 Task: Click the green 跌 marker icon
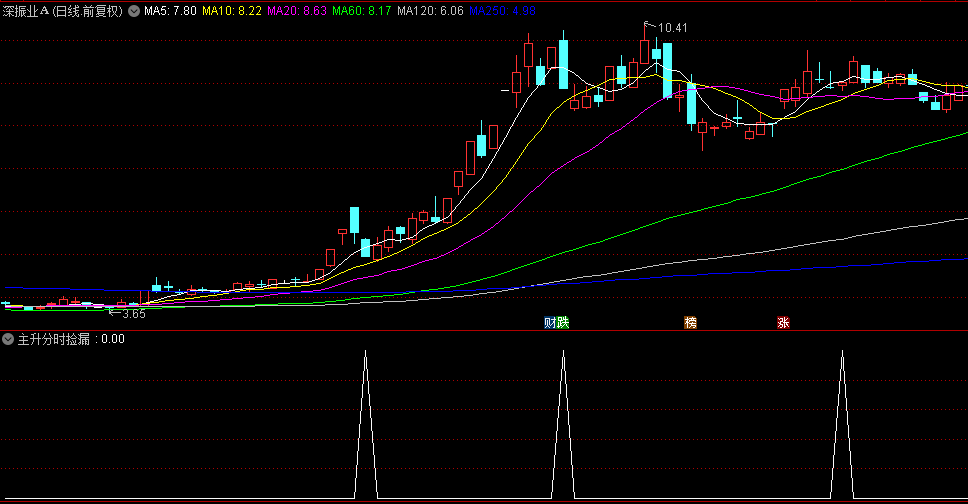click(x=563, y=322)
